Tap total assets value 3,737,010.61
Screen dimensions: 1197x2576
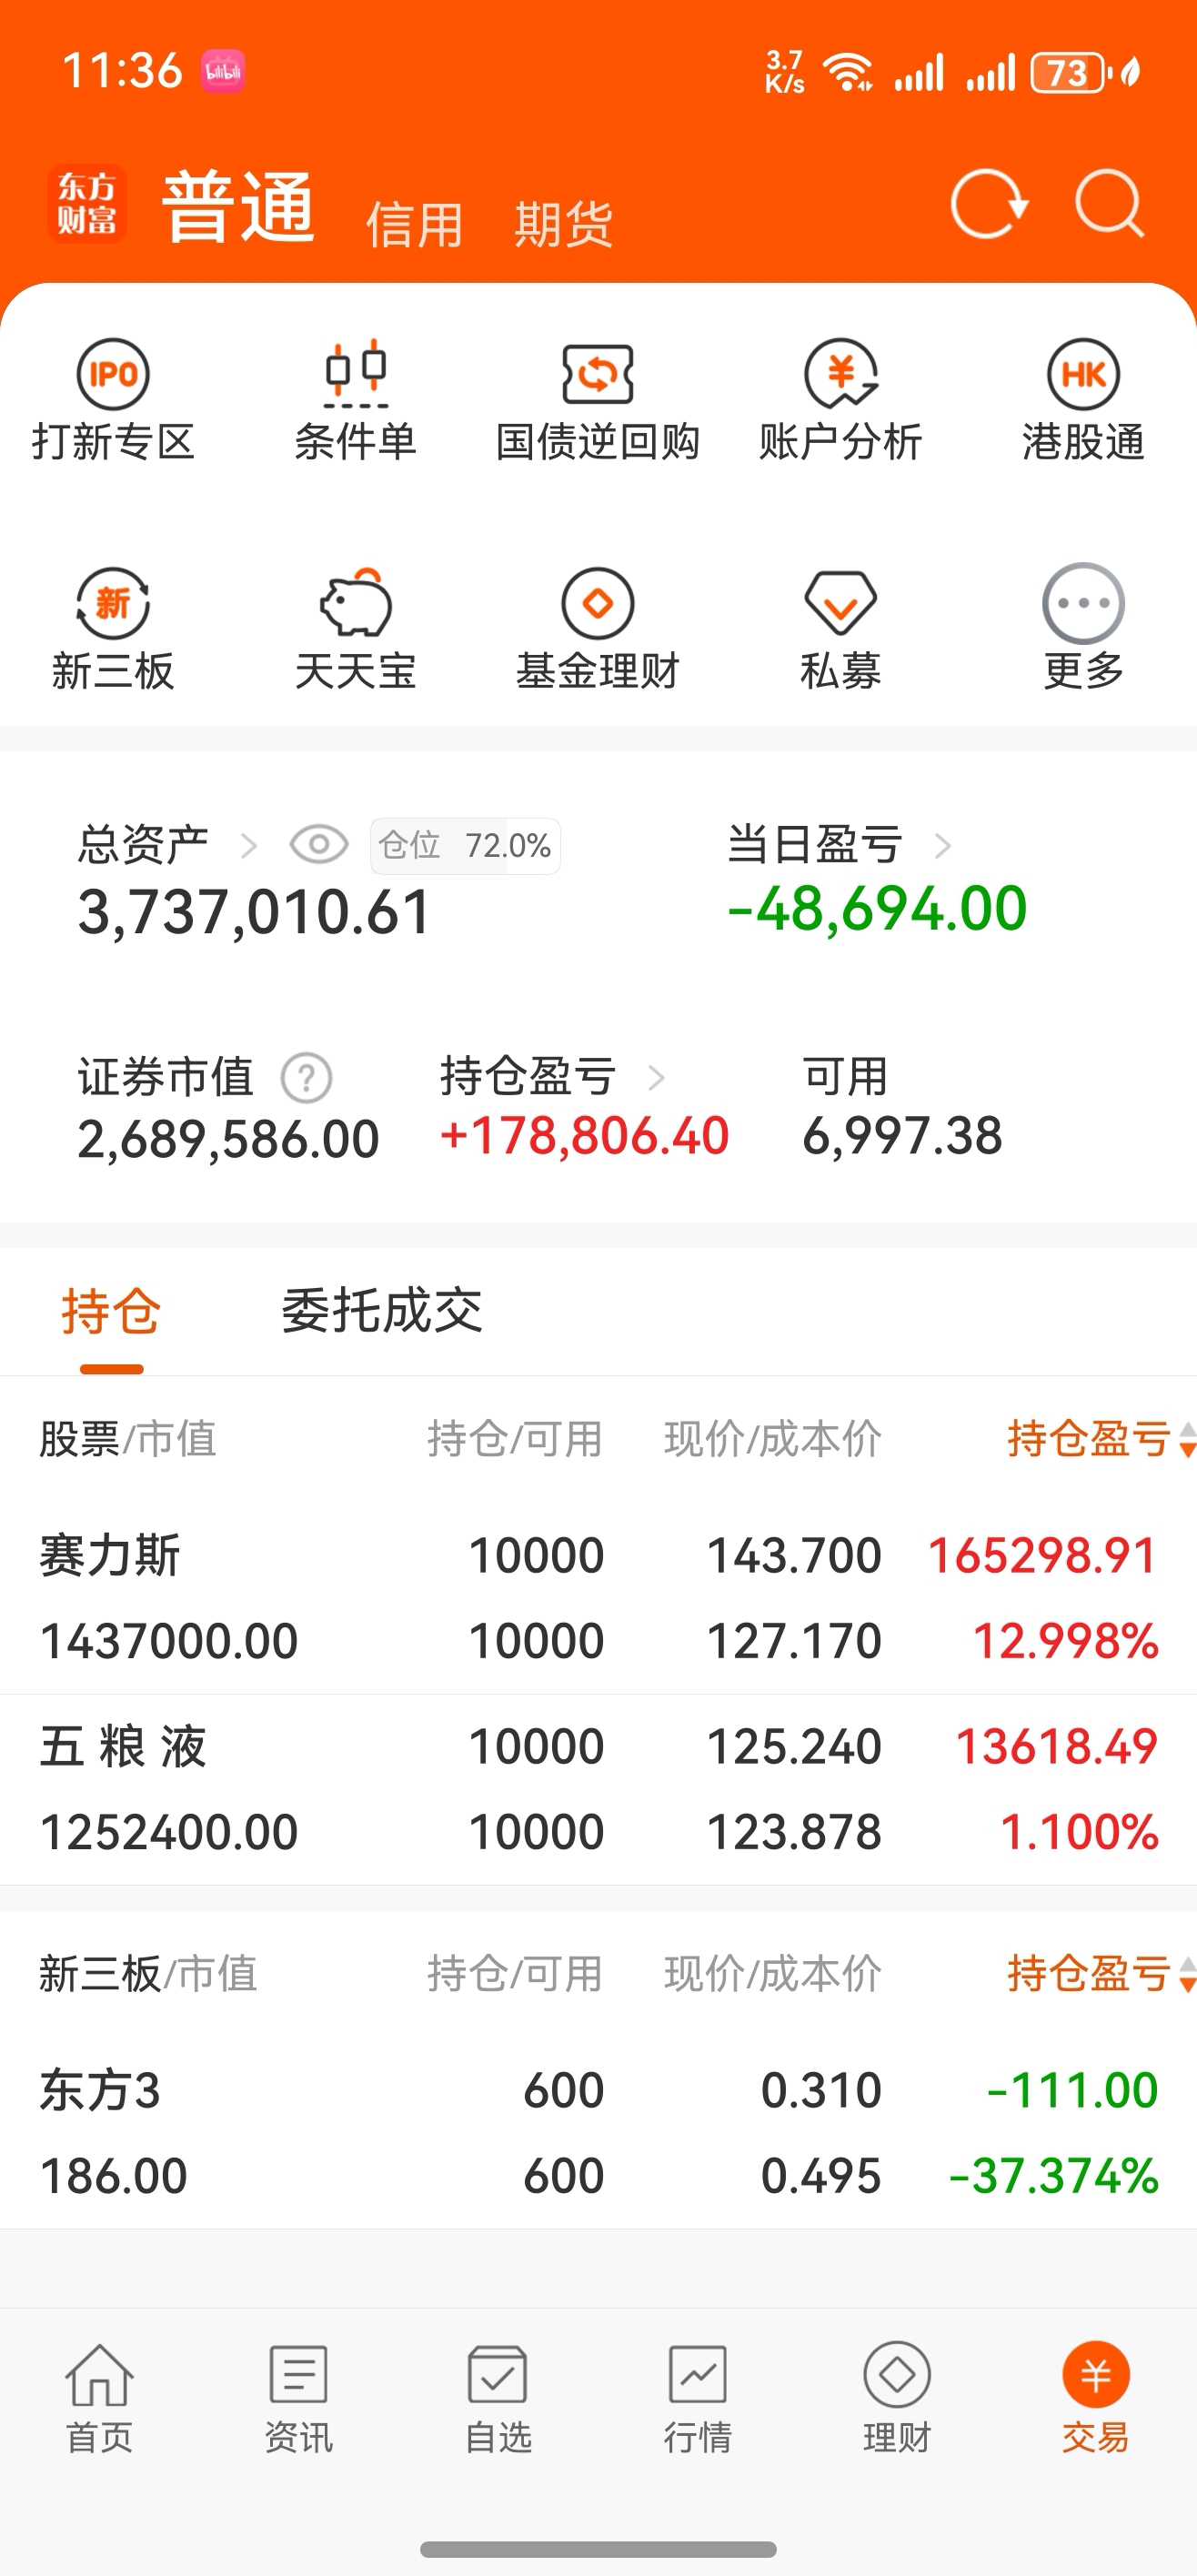tap(254, 913)
